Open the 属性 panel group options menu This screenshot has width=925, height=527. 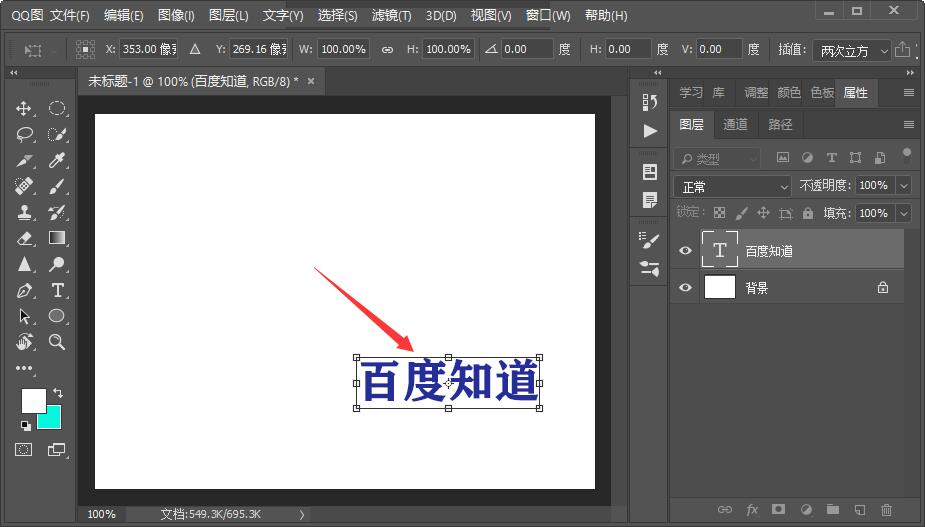coord(908,93)
